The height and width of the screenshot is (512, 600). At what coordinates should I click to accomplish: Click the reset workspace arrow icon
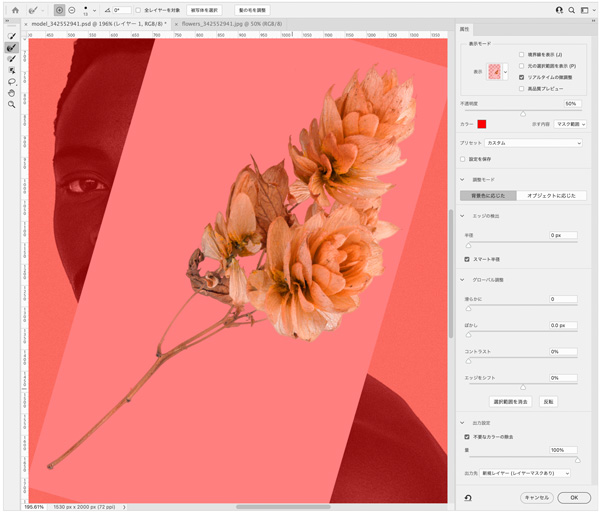click(468, 498)
